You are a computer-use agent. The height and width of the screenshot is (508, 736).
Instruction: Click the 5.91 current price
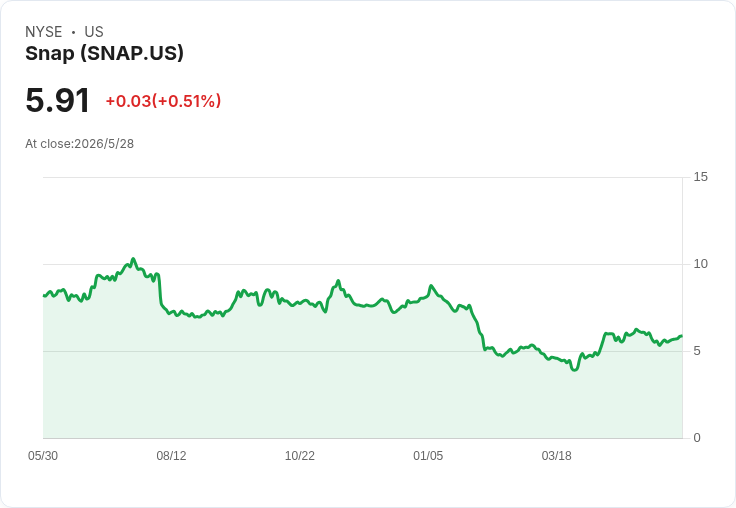tap(57, 100)
